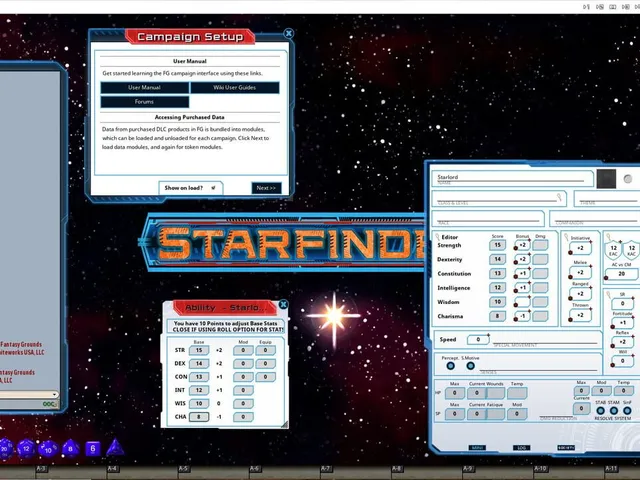Roll the Thrown attack +2 box

coord(580,315)
